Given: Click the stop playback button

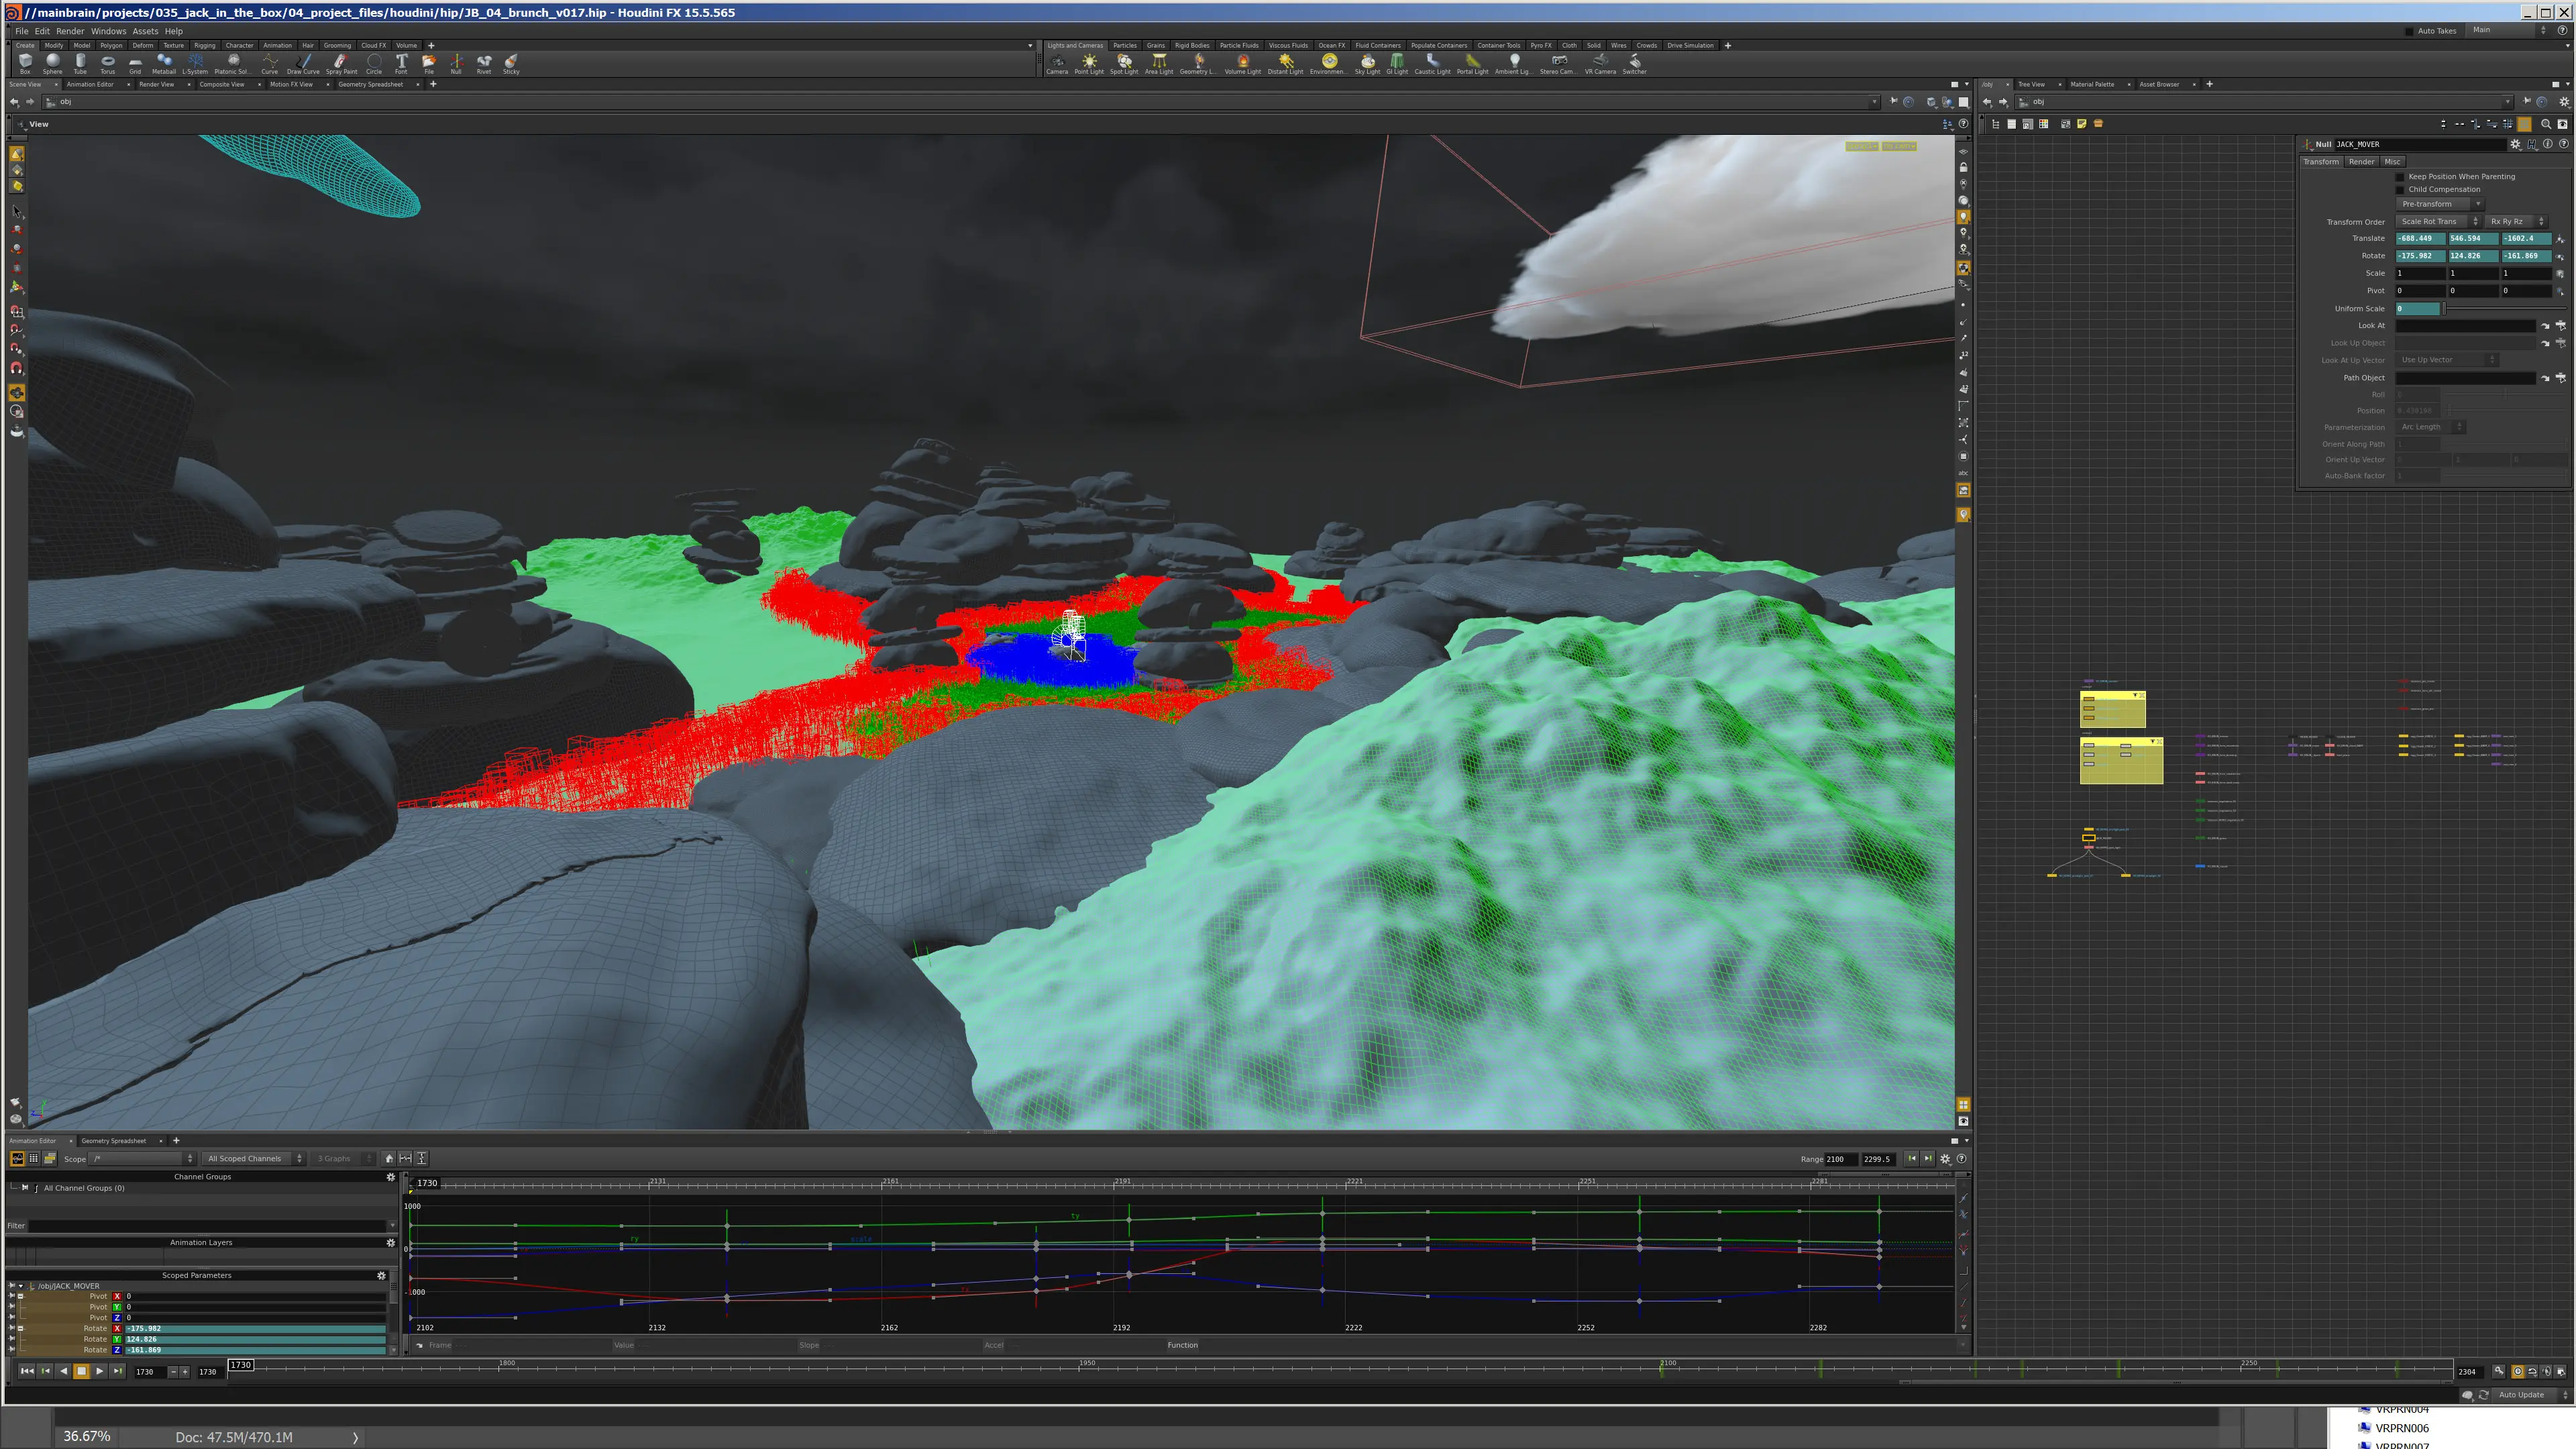Looking at the screenshot, I should click(82, 1371).
